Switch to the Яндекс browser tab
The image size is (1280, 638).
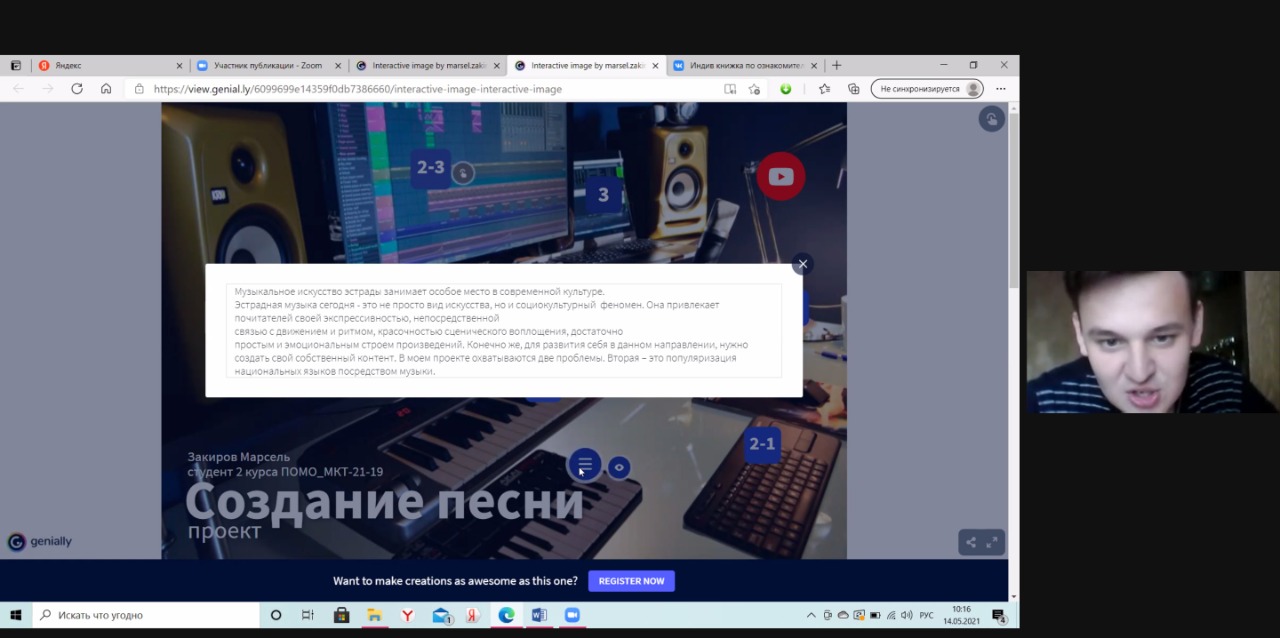click(x=110, y=66)
